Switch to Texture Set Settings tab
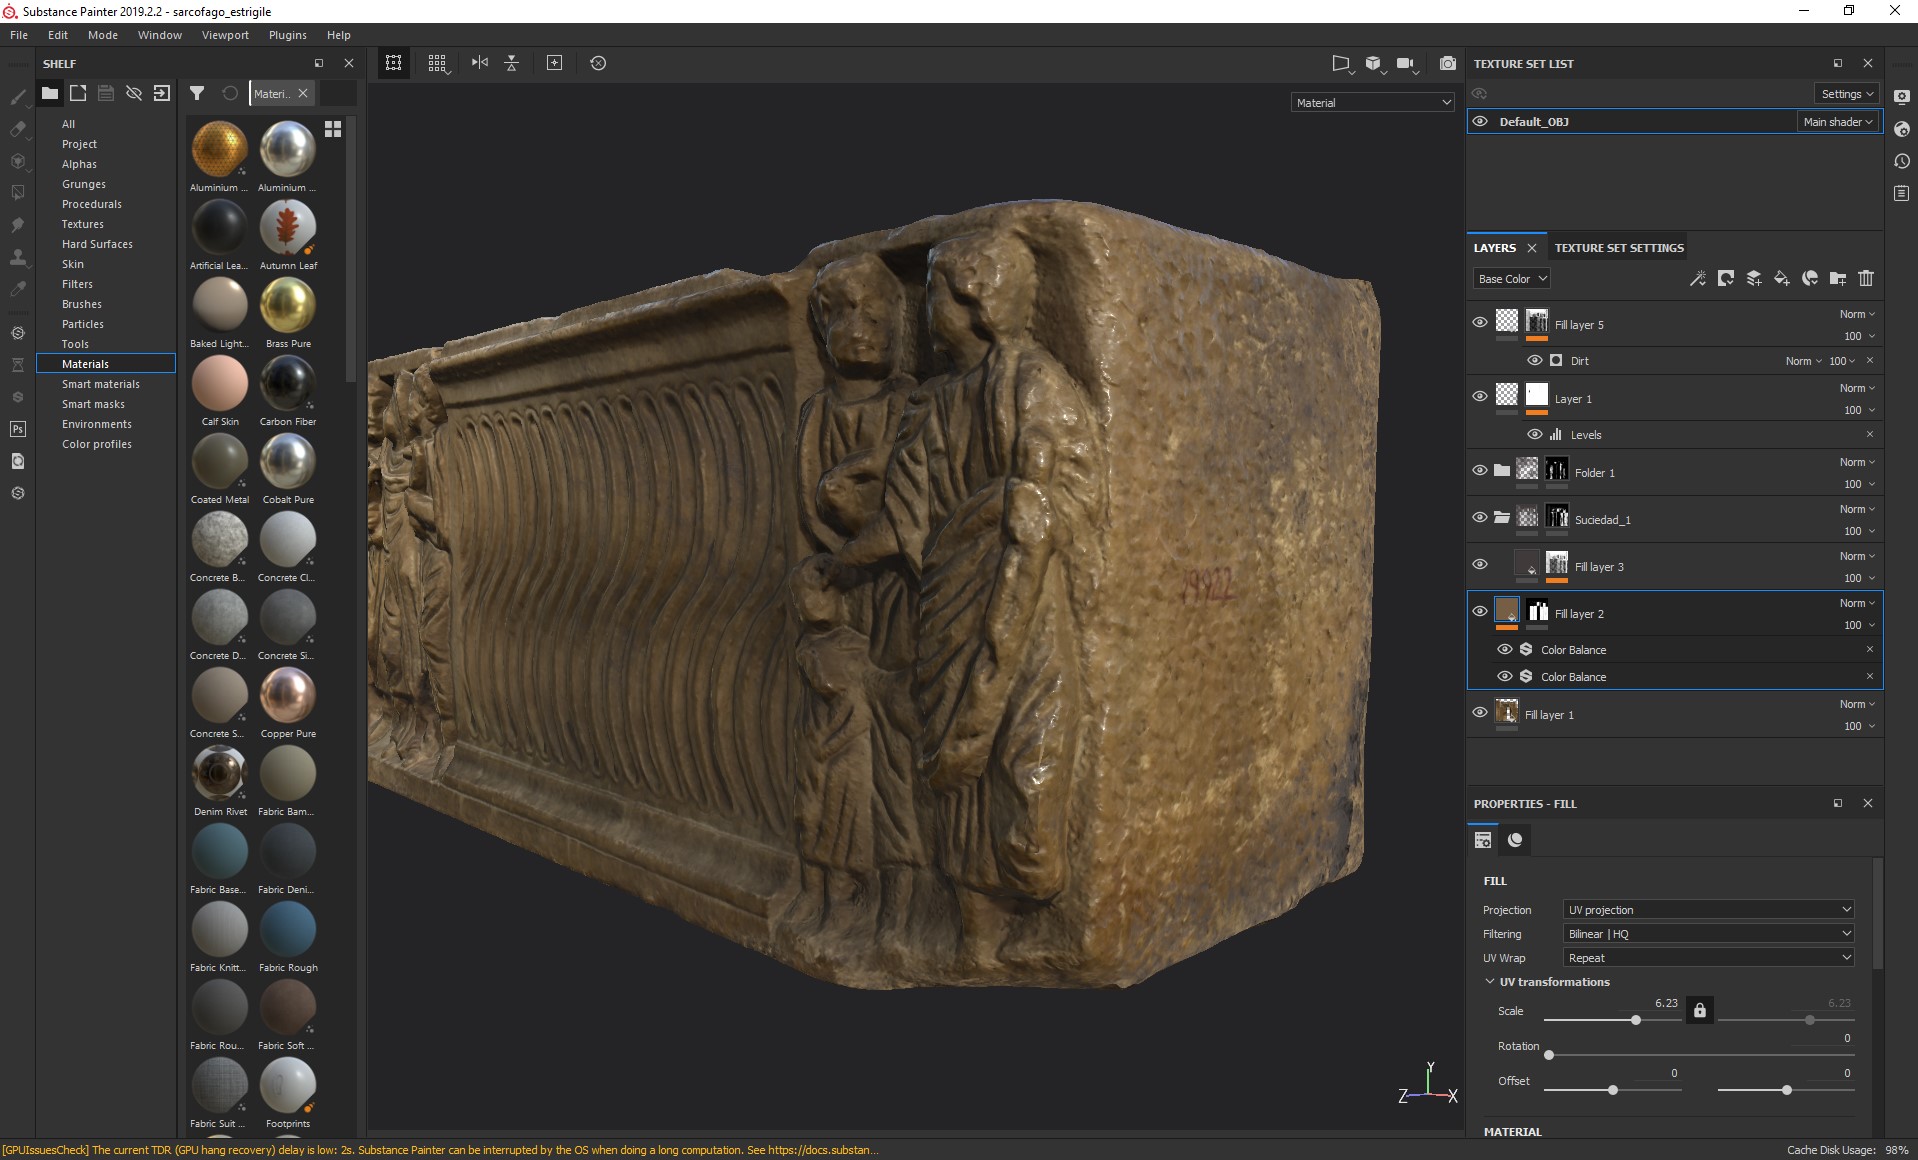The height and width of the screenshot is (1160, 1918). (x=1618, y=248)
